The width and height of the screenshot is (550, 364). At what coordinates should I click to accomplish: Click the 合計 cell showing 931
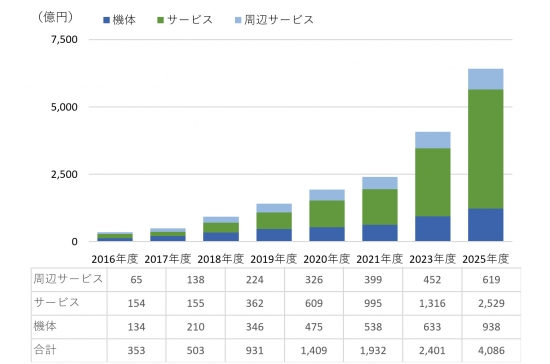255,350
